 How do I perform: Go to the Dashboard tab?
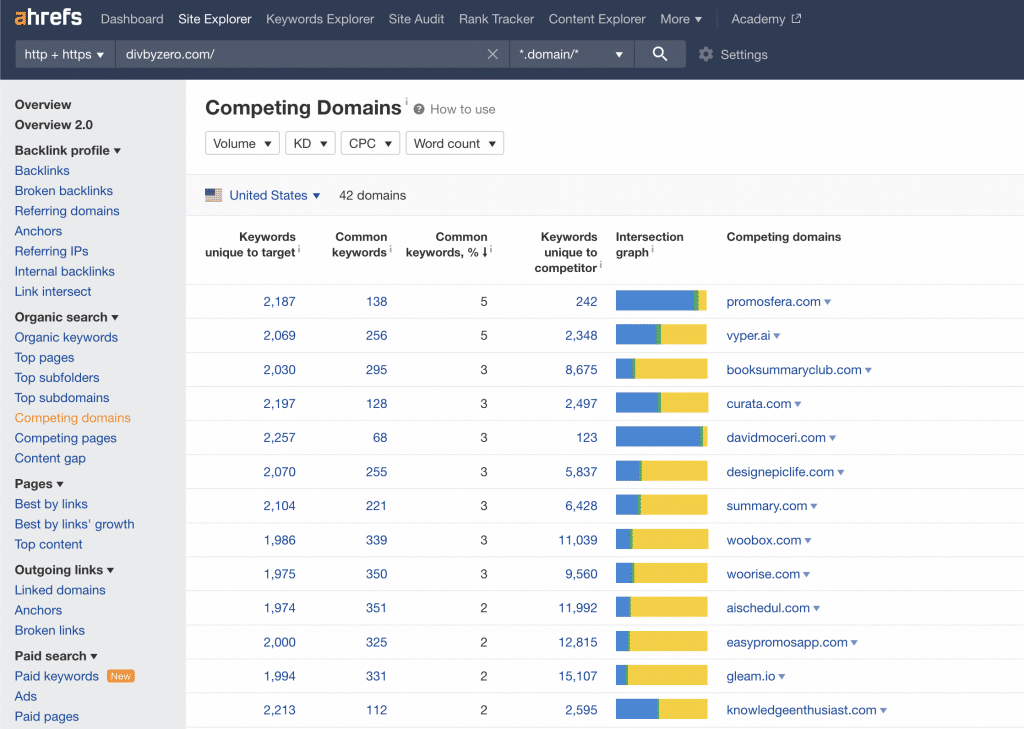(132, 19)
